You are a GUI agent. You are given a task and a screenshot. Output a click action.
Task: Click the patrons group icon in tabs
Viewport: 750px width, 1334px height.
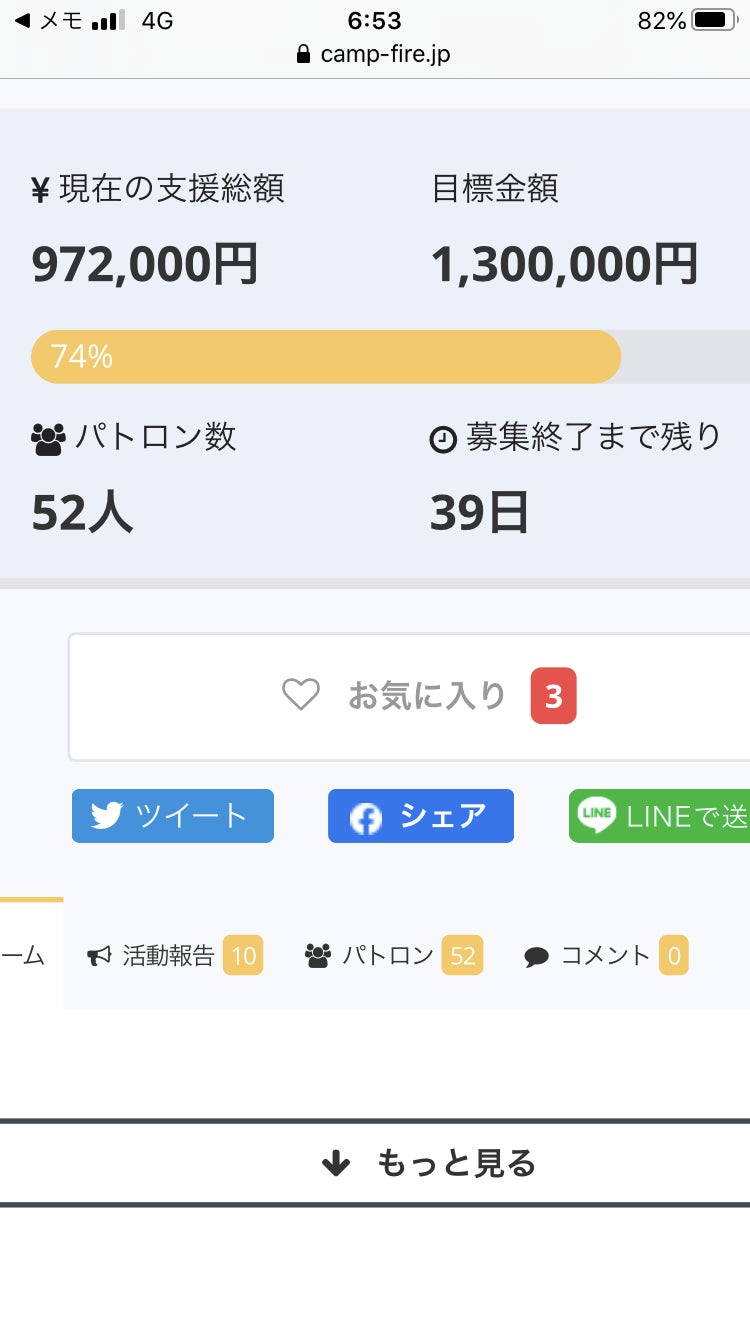(x=318, y=956)
